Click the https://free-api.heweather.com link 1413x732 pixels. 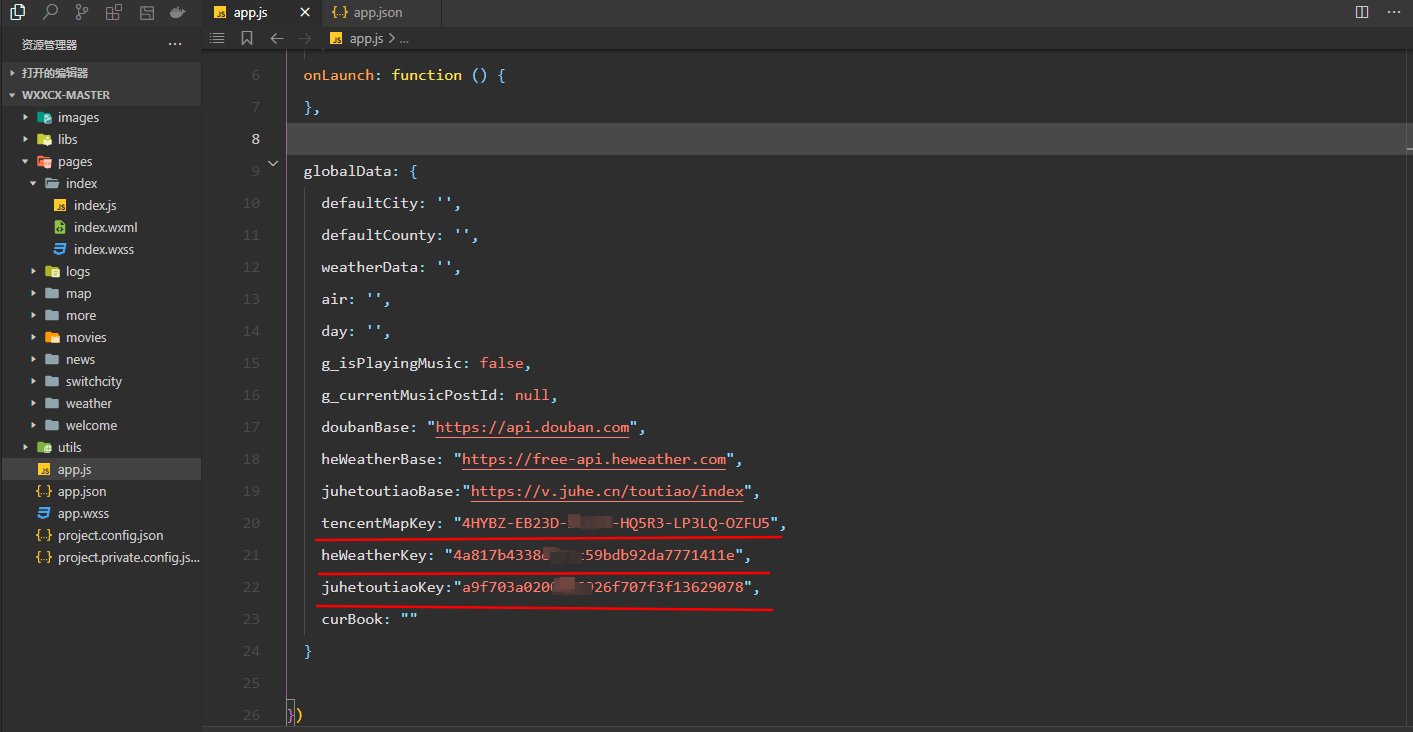point(594,459)
